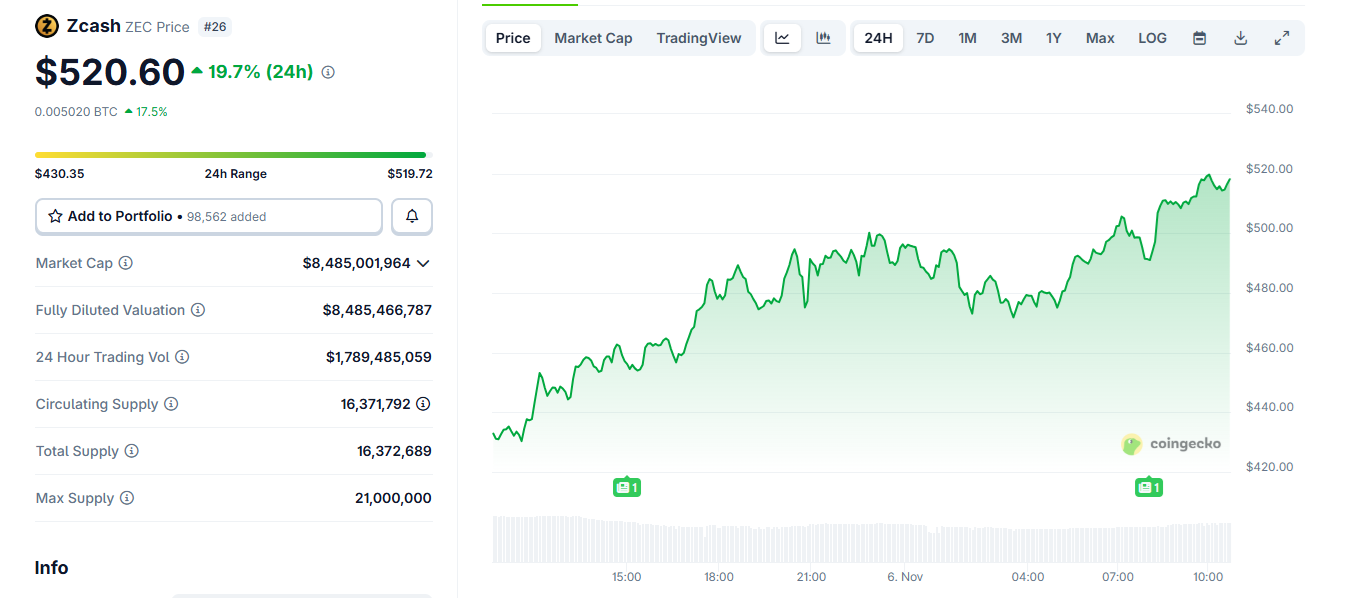Toggle LOG scale on the chart
The width and height of the screenshot is (1351, 598).
click(1151, 37)
